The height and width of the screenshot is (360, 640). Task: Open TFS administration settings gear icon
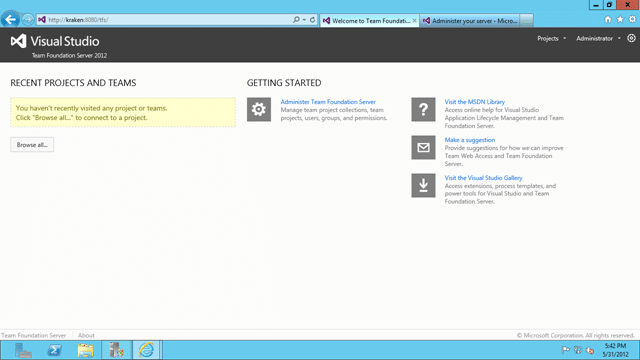[x=631, y=38]
